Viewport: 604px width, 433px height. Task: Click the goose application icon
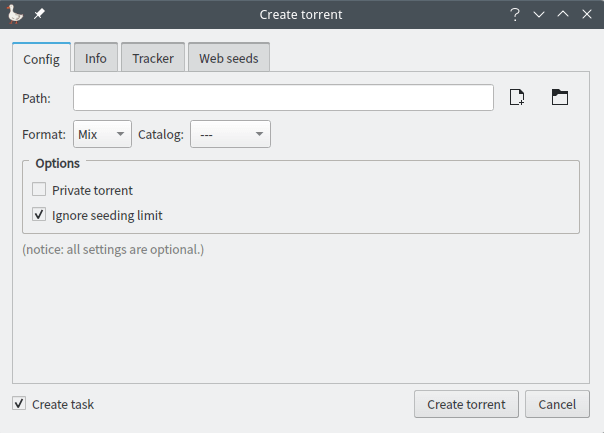(x=16, y=14)
